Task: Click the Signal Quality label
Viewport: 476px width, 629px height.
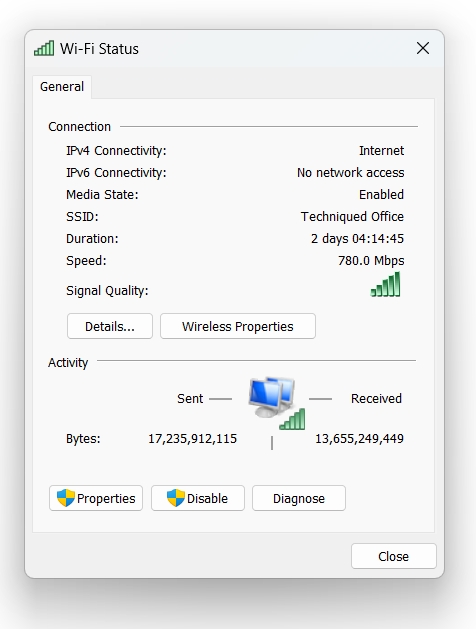Action: (107, 290)
